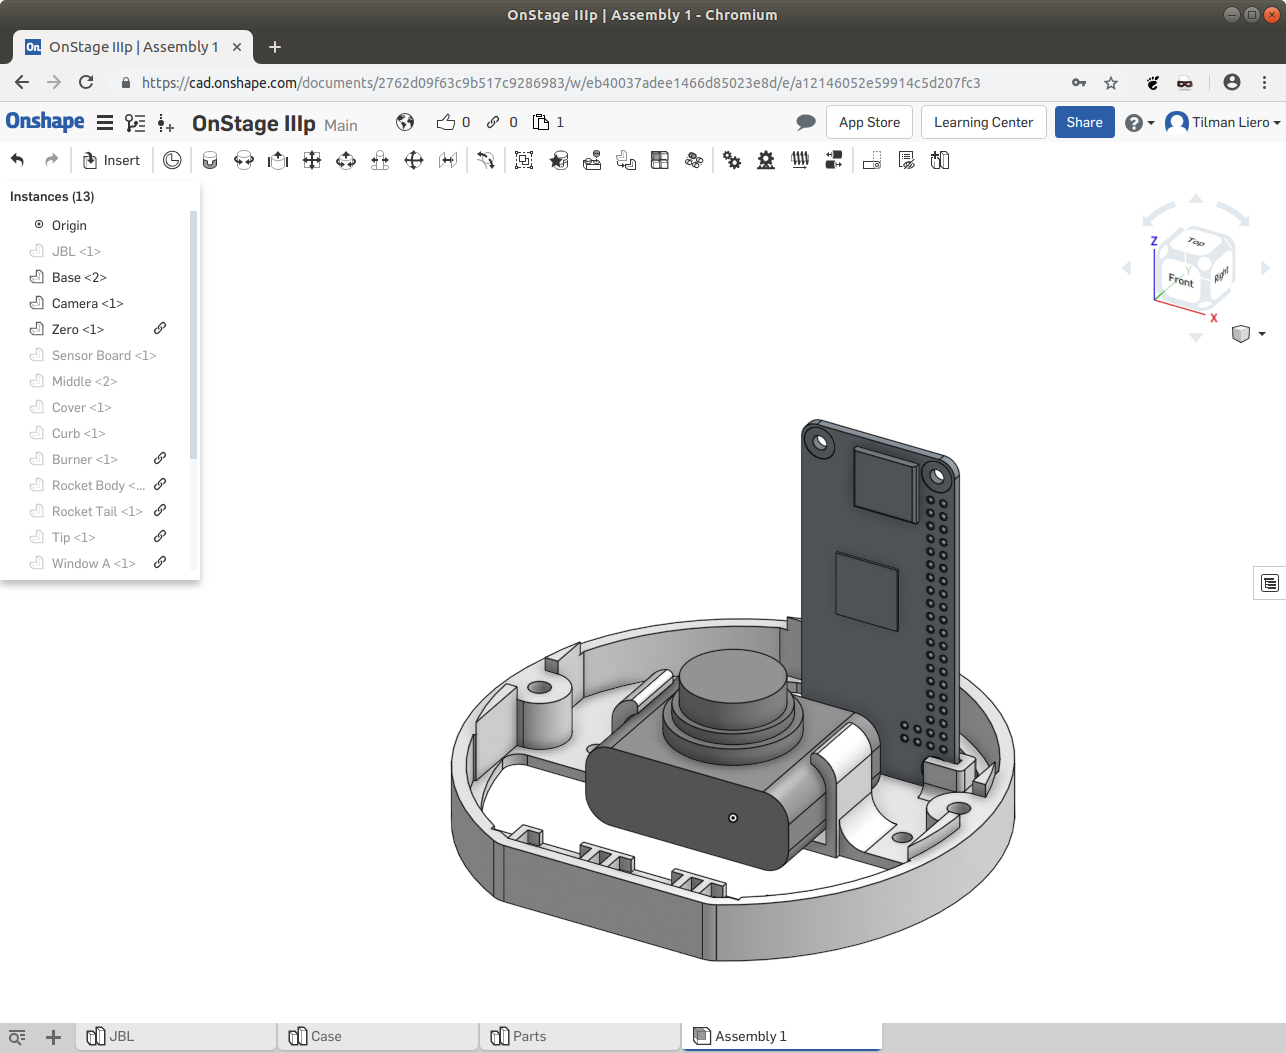Click the Linear relation toolbar icon
Screen dimensions: 1286x1053
[834, 160]
